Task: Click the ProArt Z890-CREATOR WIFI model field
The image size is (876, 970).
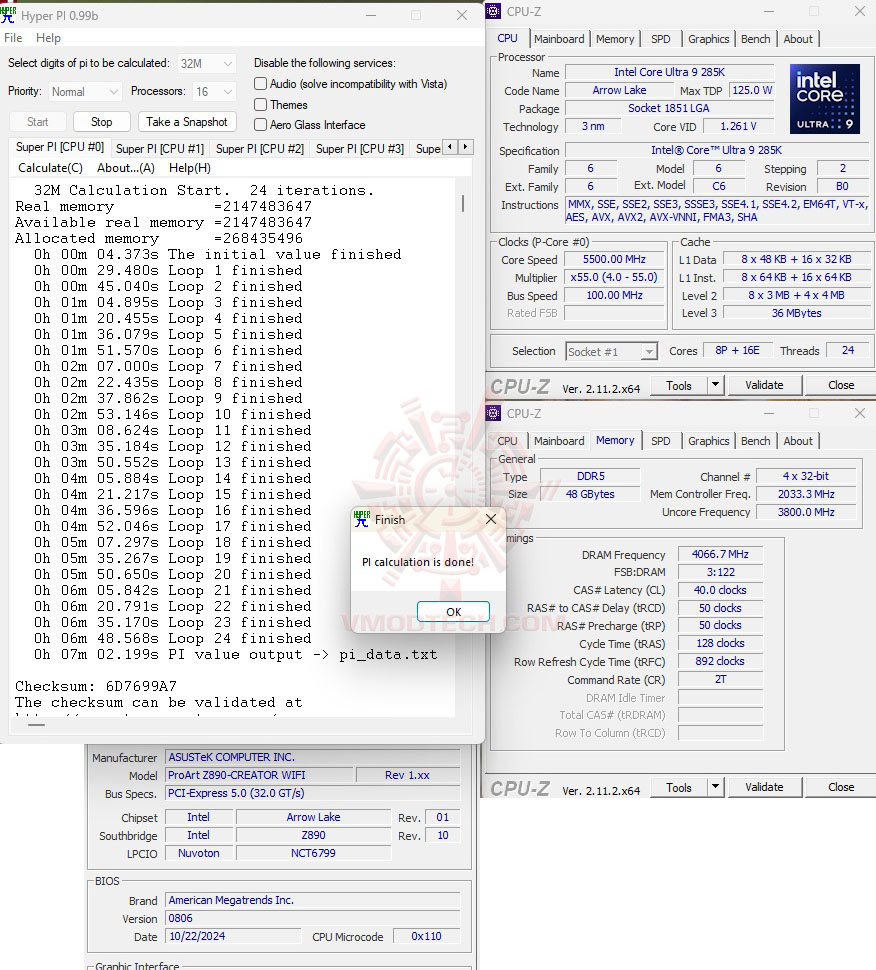Action: pyautogui.click(x=259, y=775)
